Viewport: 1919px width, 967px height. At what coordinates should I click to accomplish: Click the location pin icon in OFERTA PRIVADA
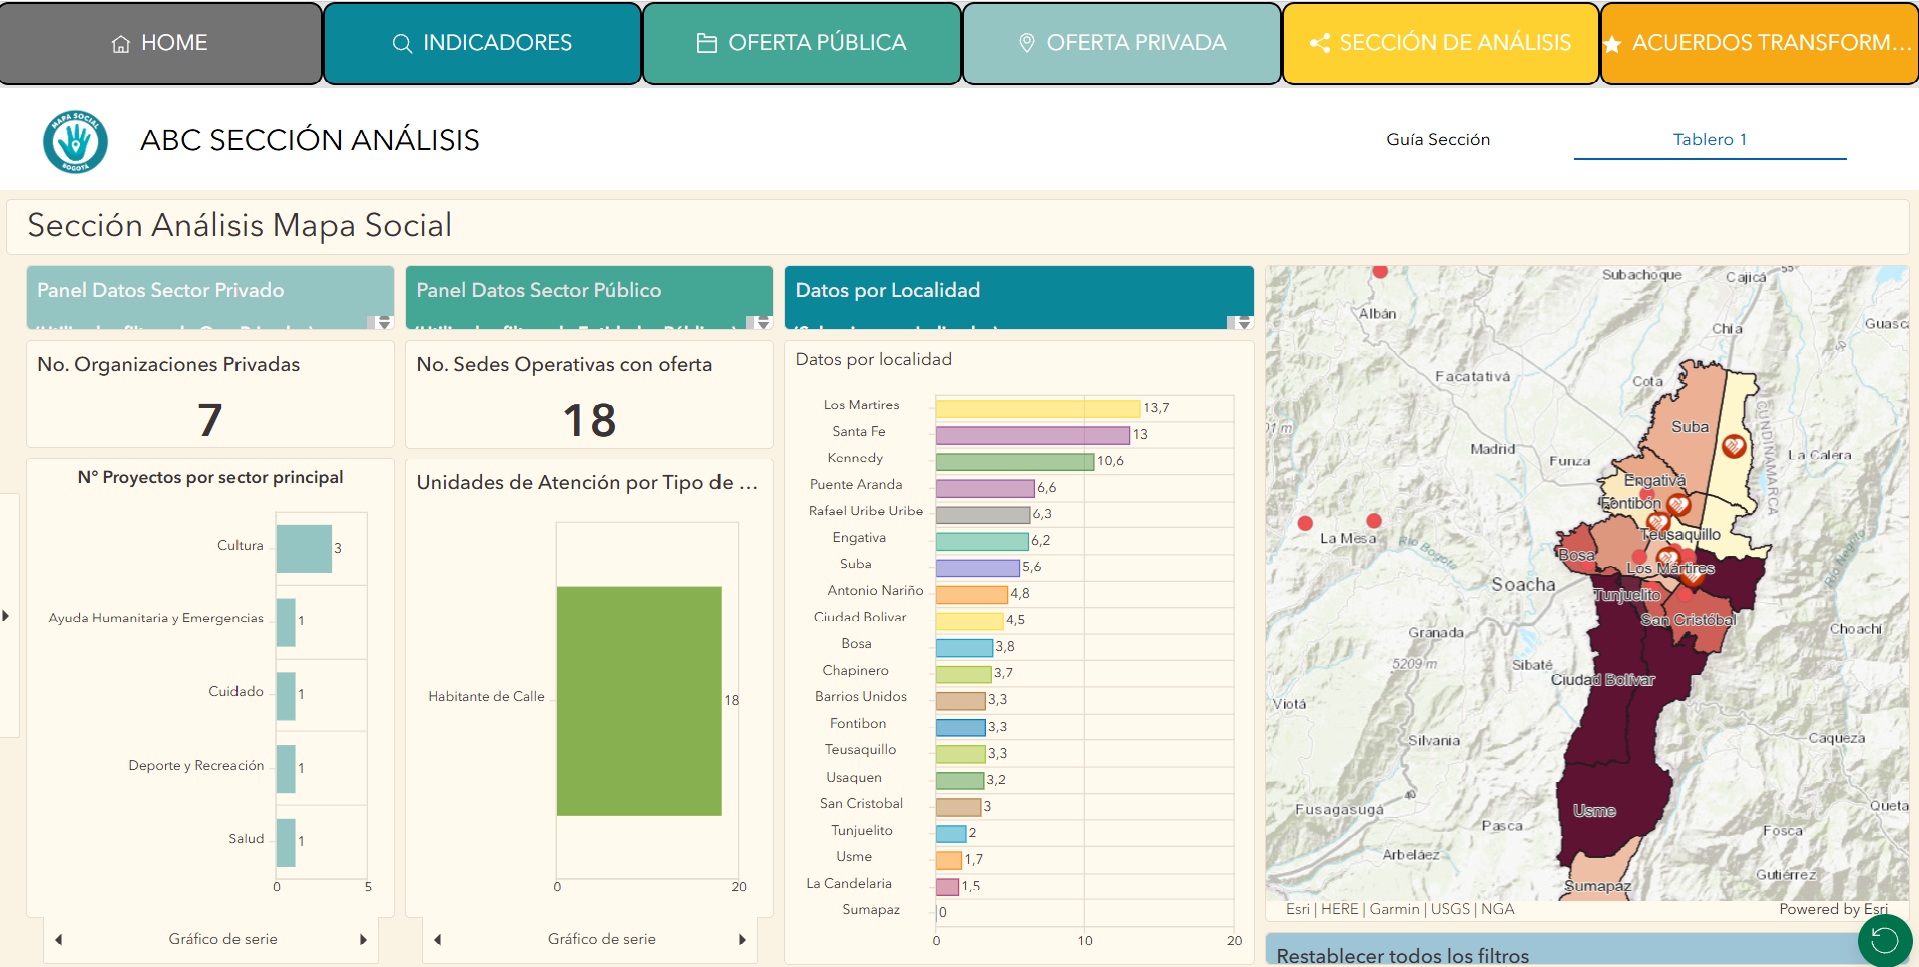click(x=1026, y=44)
